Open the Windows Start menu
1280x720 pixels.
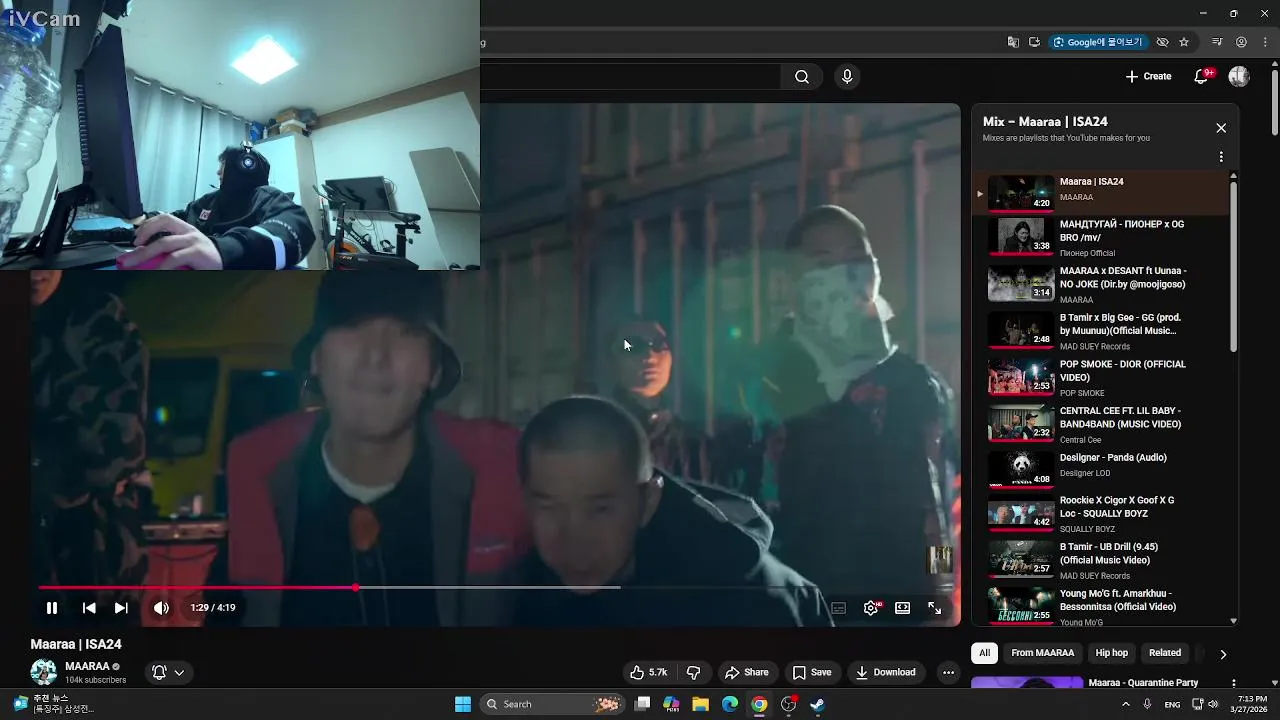pyautogui.click(x=463, y=704)
